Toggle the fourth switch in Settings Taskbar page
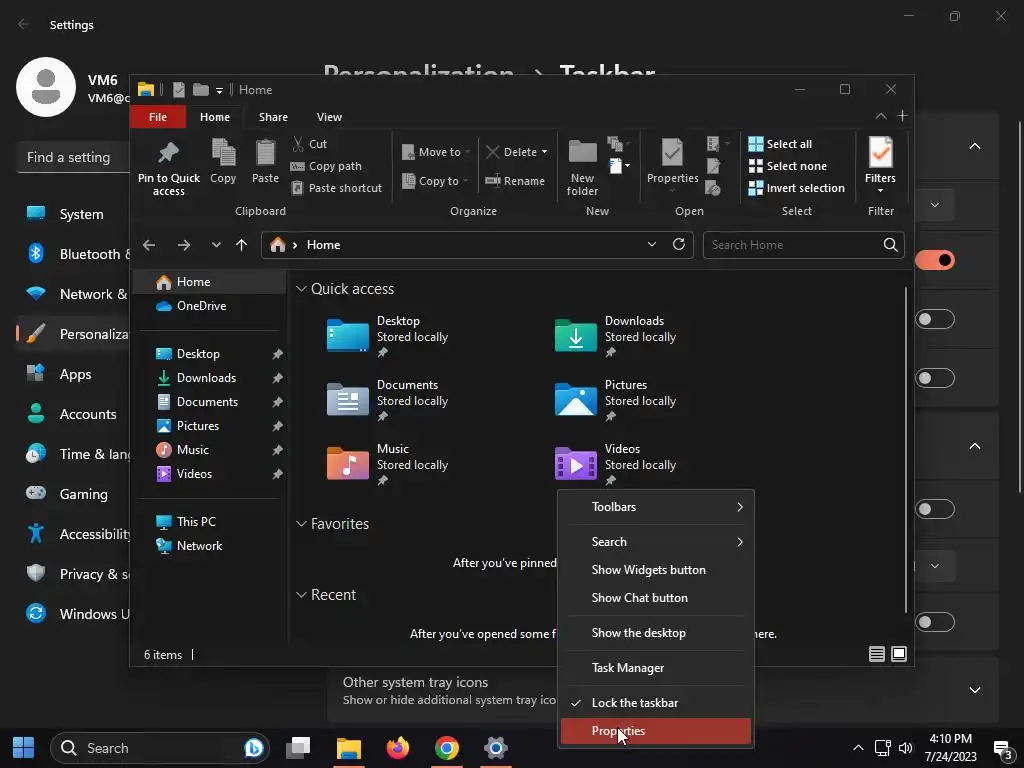 [935, 509]
